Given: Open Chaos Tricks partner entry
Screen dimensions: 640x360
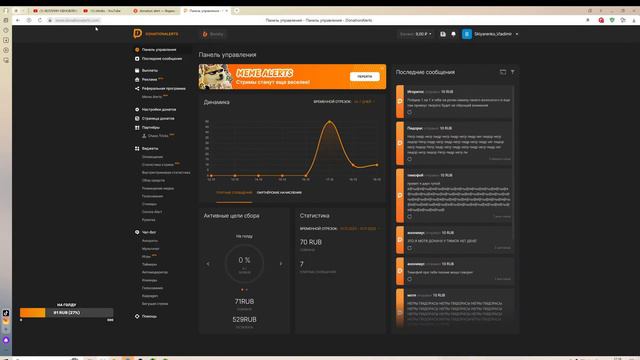Looking at the screenshot, I should (158, 136).
